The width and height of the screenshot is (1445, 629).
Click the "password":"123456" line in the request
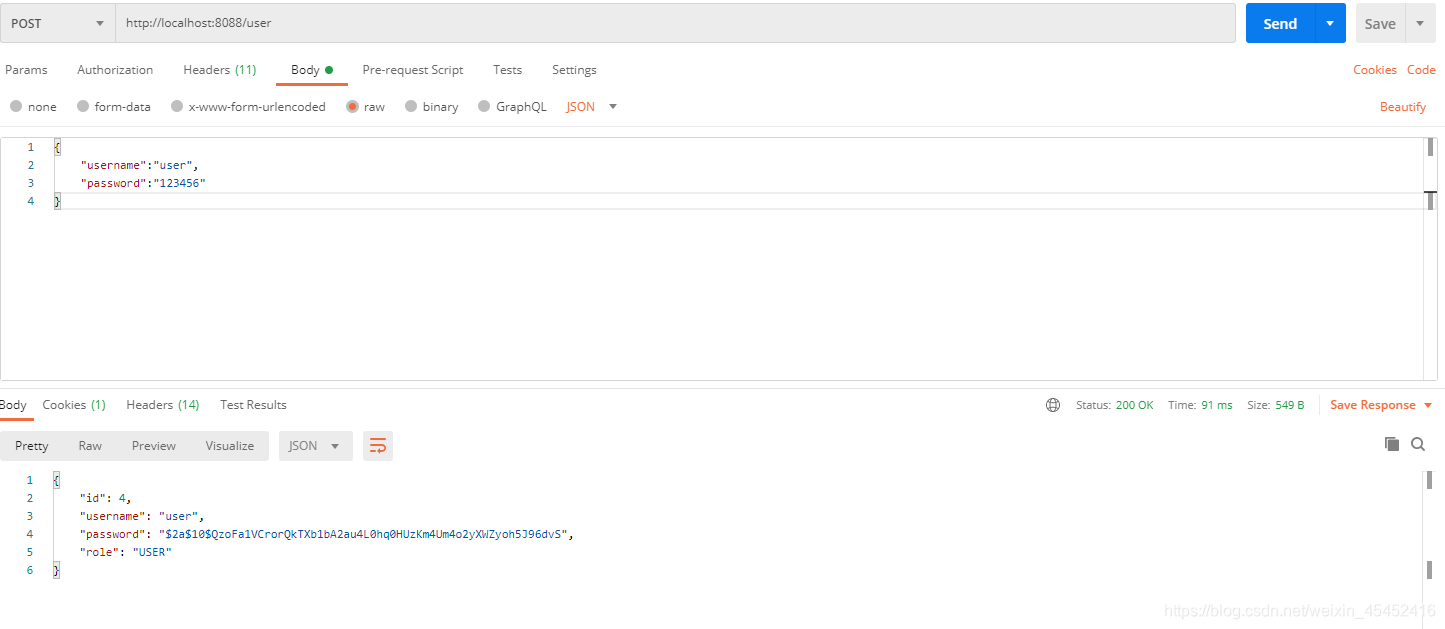(x=143, y=183)
